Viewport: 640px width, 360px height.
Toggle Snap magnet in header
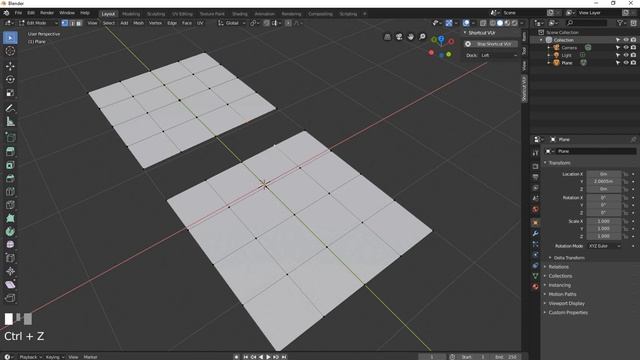(266, 23)
